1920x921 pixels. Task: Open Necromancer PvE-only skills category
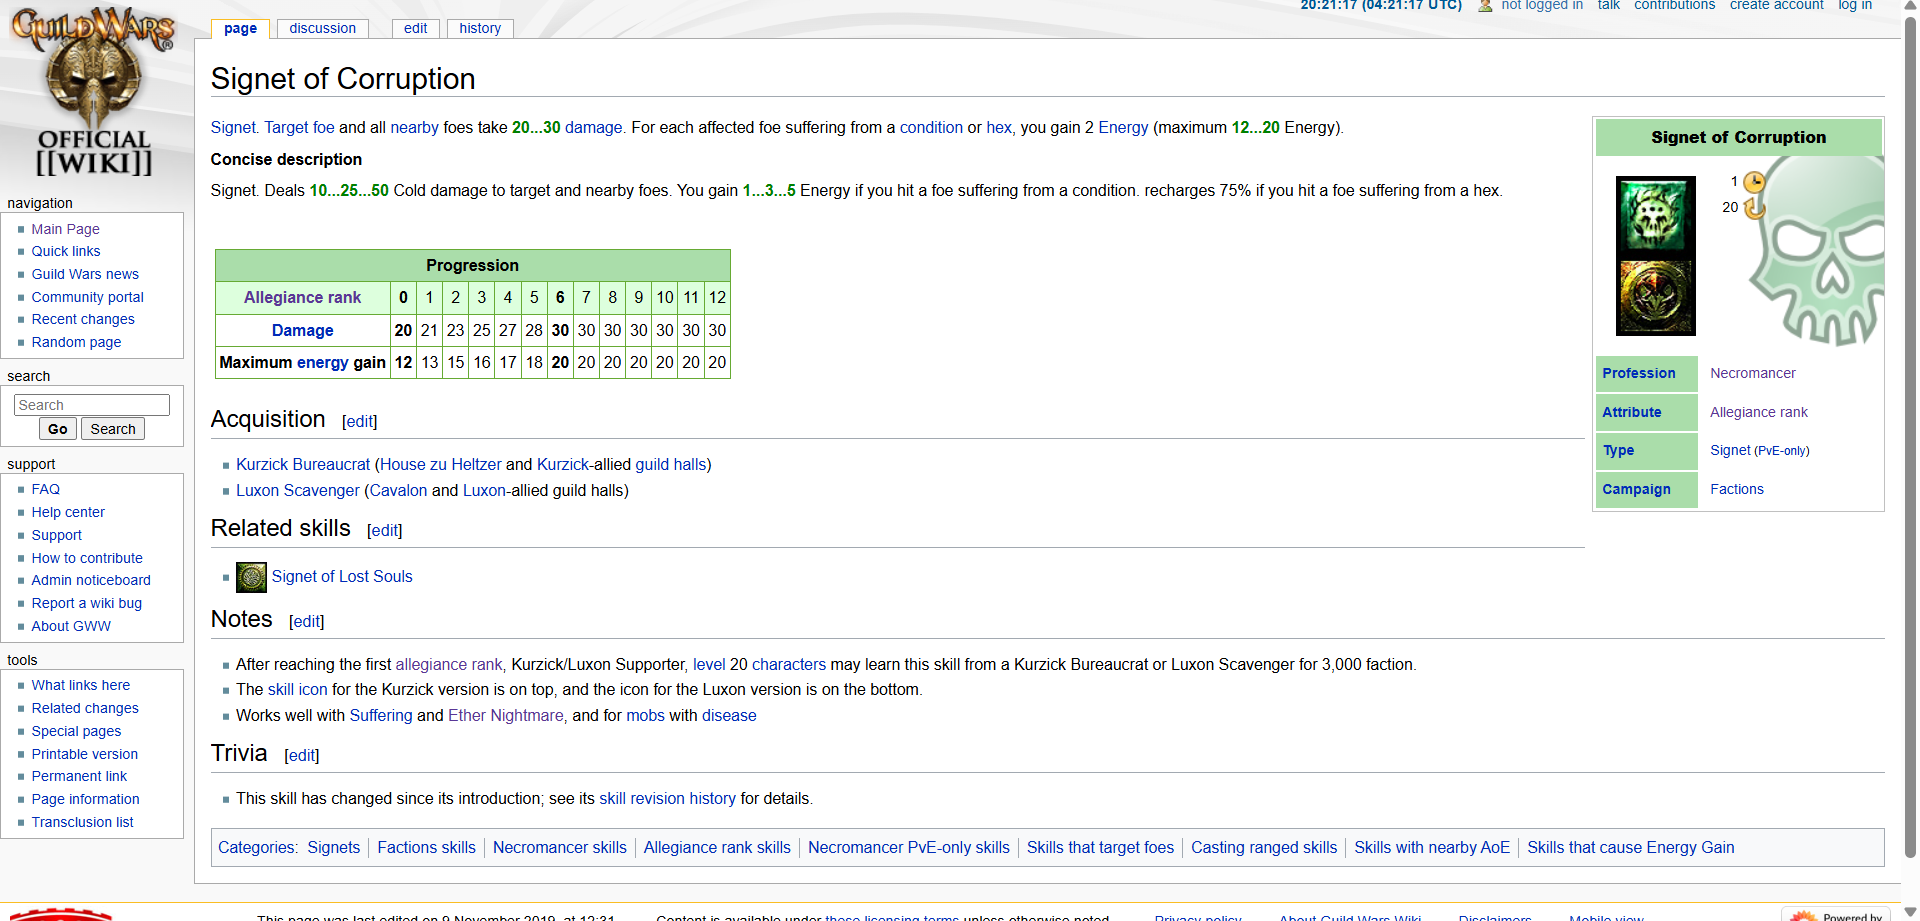coord(908,847)
